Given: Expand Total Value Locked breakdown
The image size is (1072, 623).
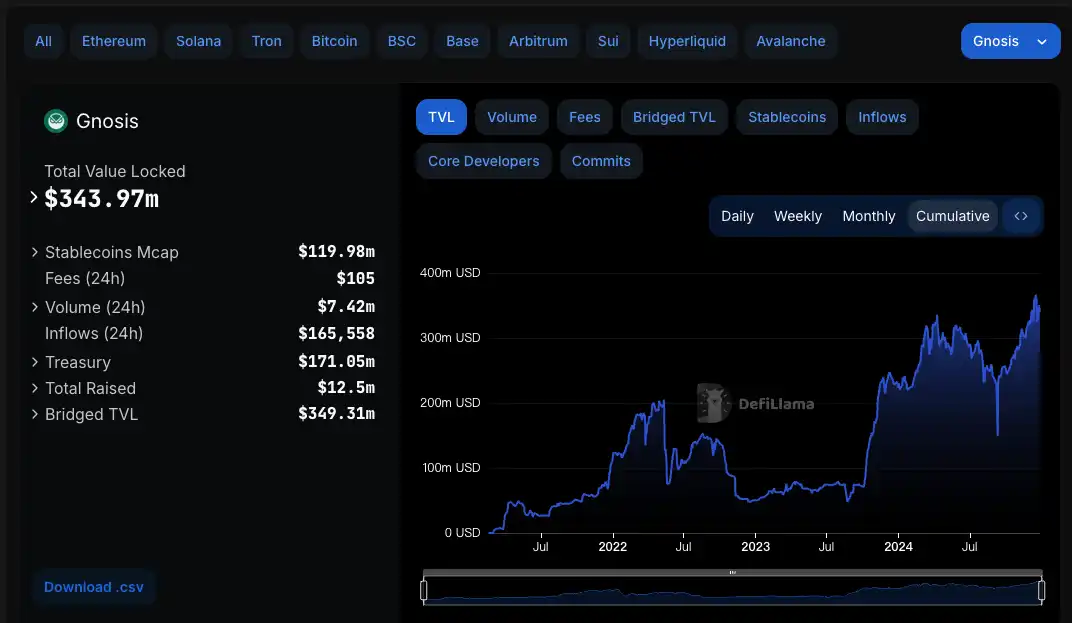Looking at the screenshot, I should (x=35, y=198).
